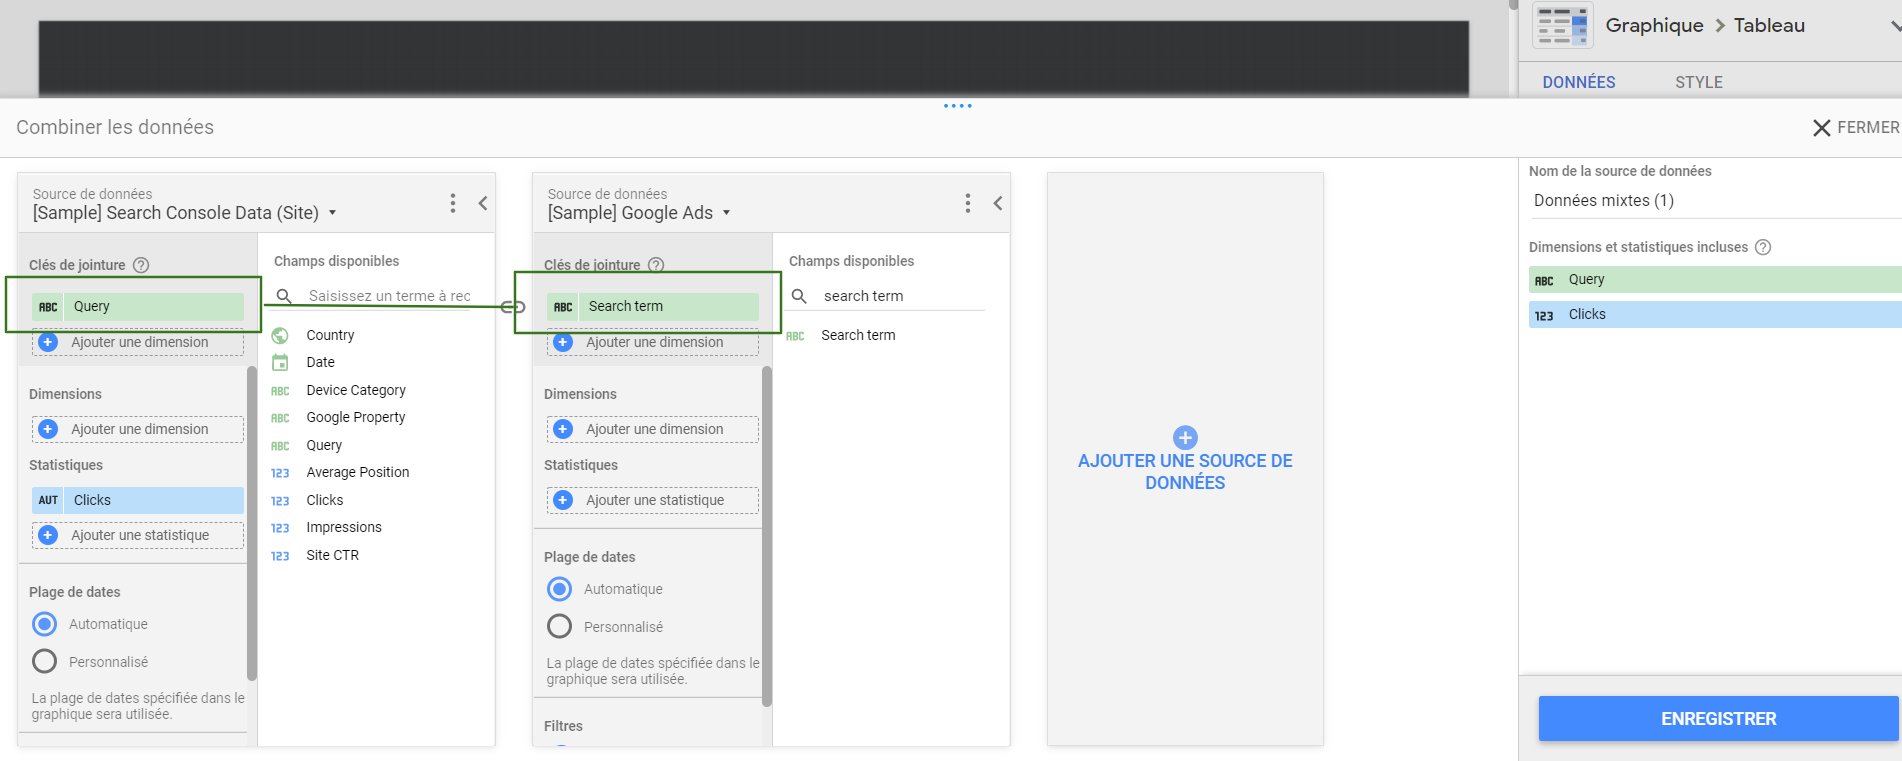Image resolution: width=1902 pixels, height=761 pixels.
Task: Add a join key dimension to Google Ads
Action: point(653,342)
